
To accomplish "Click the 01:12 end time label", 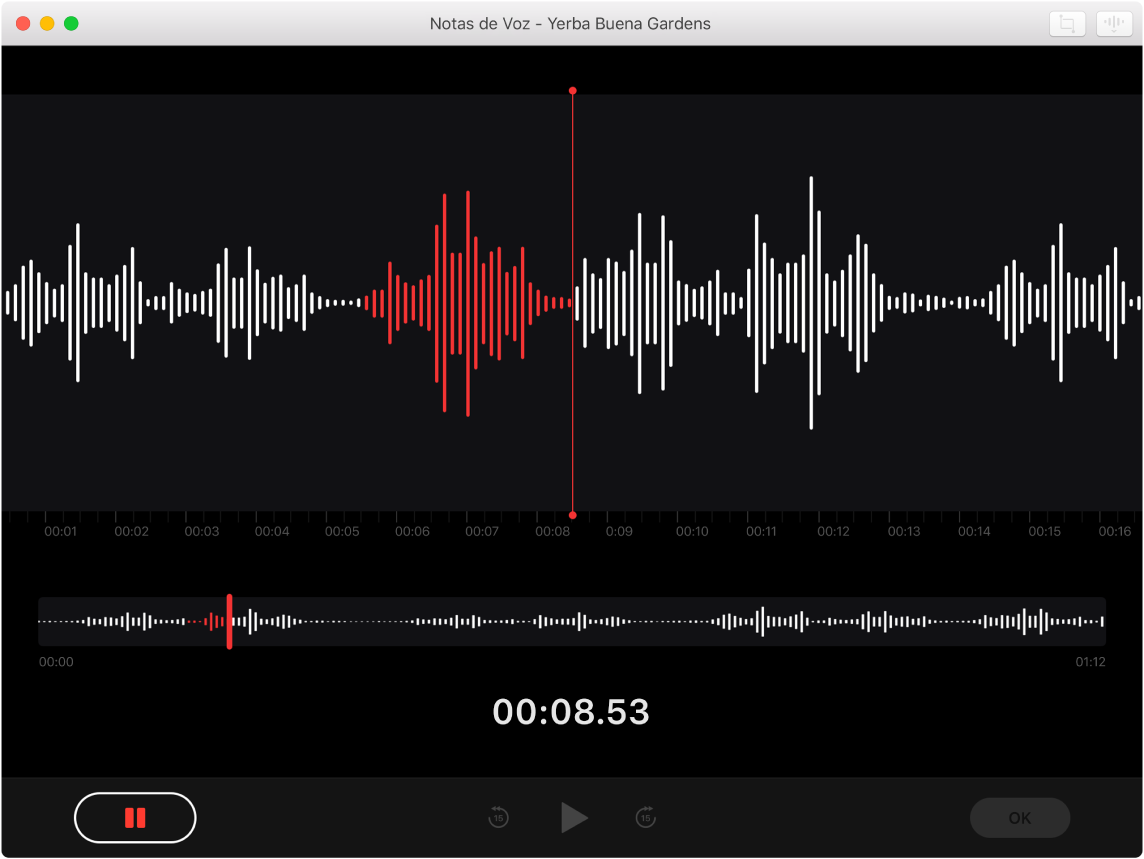I will coord(1090,662).
